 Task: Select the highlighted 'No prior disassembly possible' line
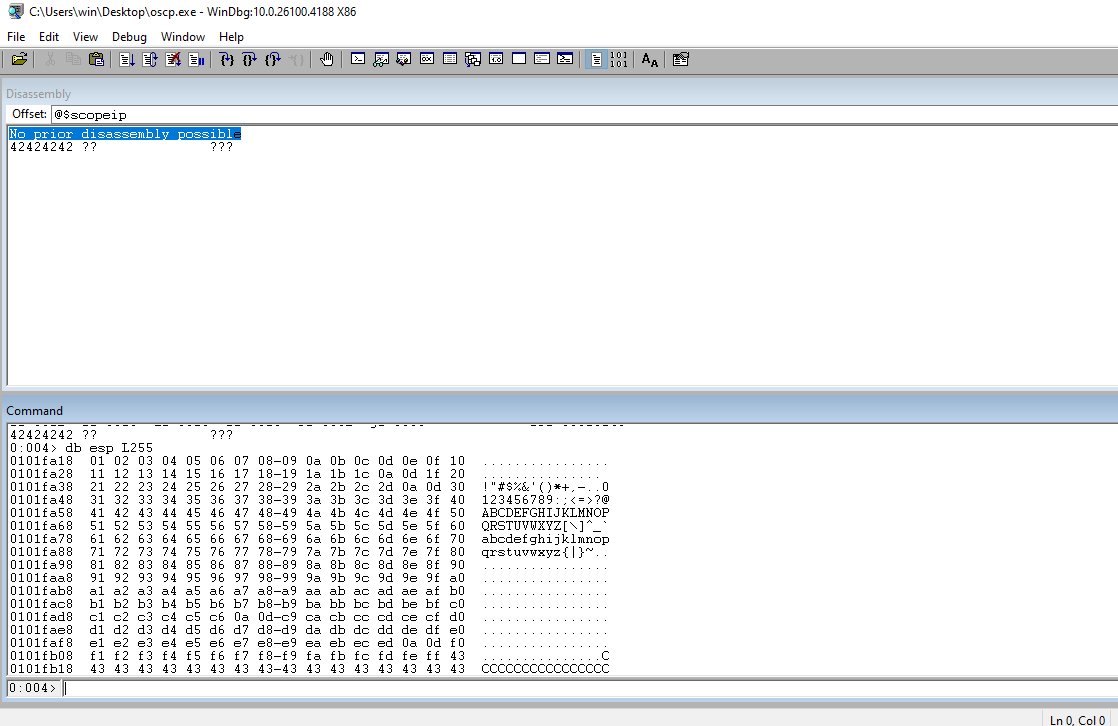point(125,134)
